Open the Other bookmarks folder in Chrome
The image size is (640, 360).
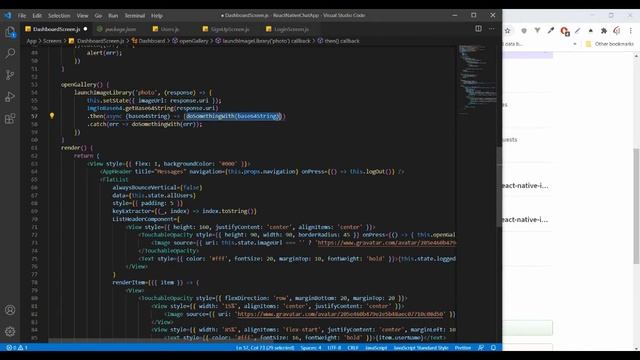click(609, 44)
